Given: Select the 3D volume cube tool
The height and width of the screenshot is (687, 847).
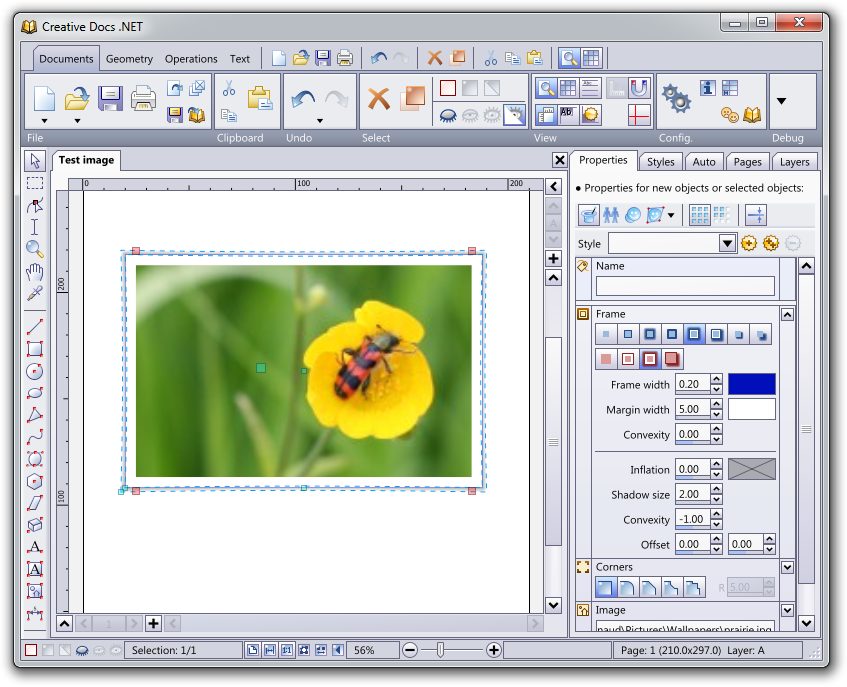Looking at the screenshot, I should pos(35,525).
